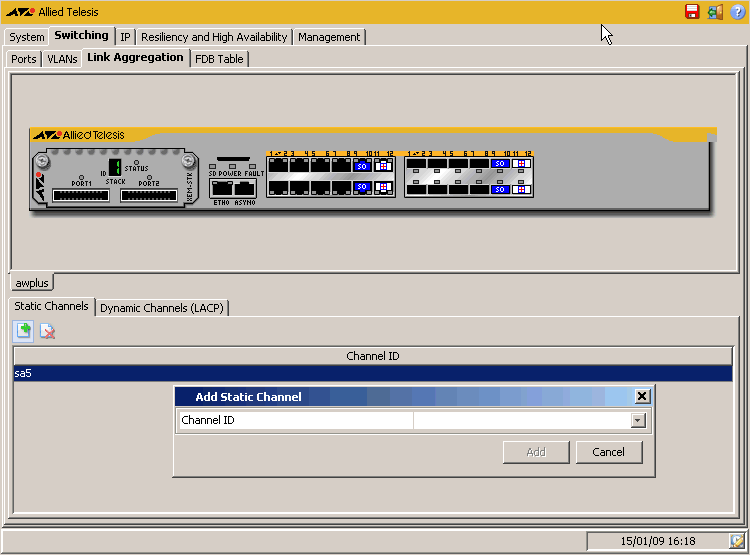The width and height of the screenshot is (750, 555).
Task: Click Cancel in Add Static Channel dialog
Action: tap(608, 452)
